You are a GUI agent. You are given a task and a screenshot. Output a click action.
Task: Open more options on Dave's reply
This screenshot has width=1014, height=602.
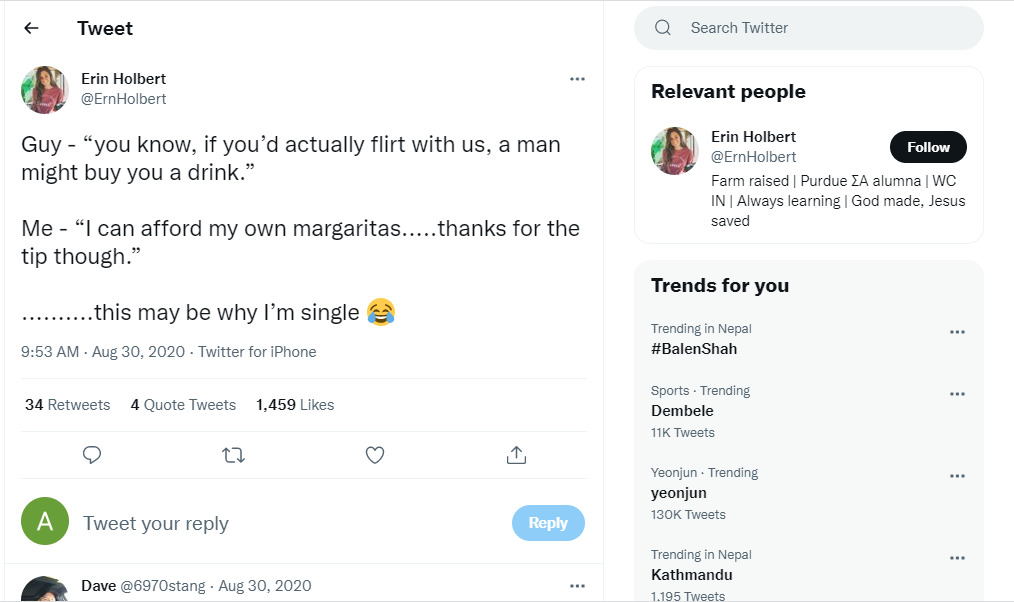pos(577,586)
